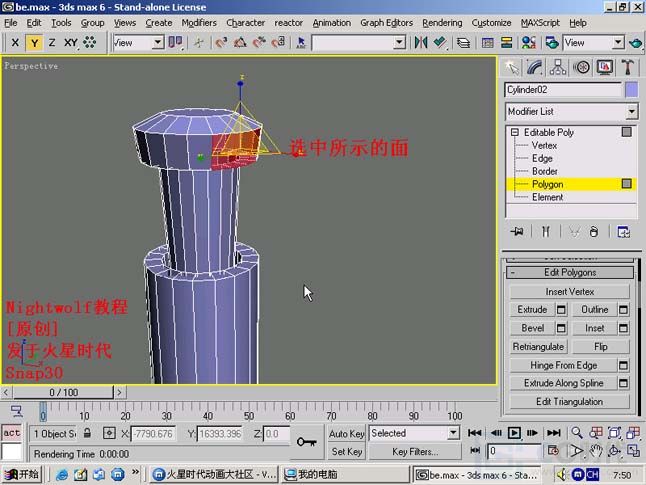
Task: Click the time slider 0 / 100
Action: coord(63,392)
